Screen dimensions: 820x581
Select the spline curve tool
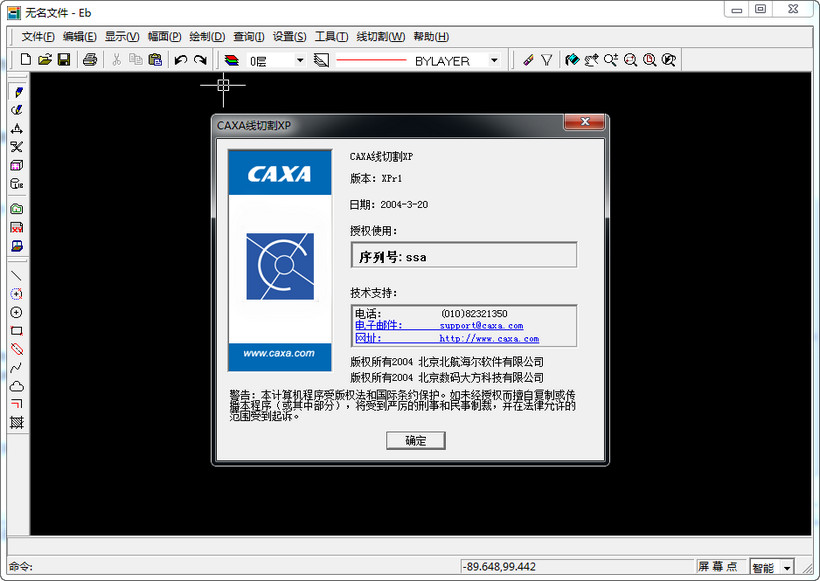17,368
